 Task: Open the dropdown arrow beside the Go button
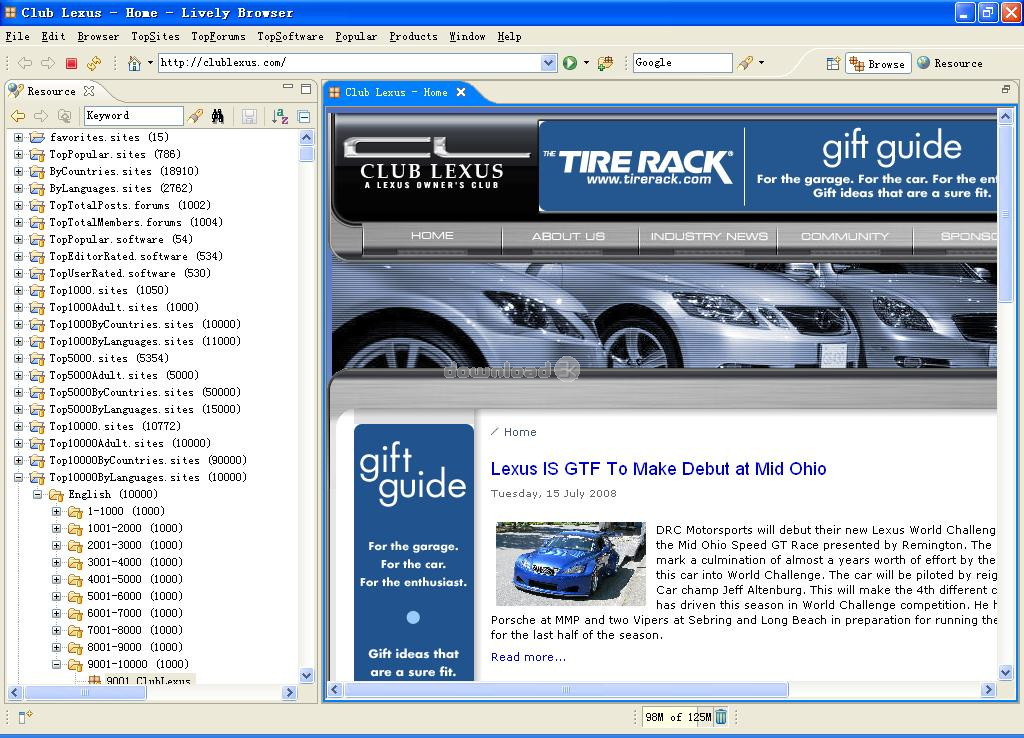tap(586, 63)
